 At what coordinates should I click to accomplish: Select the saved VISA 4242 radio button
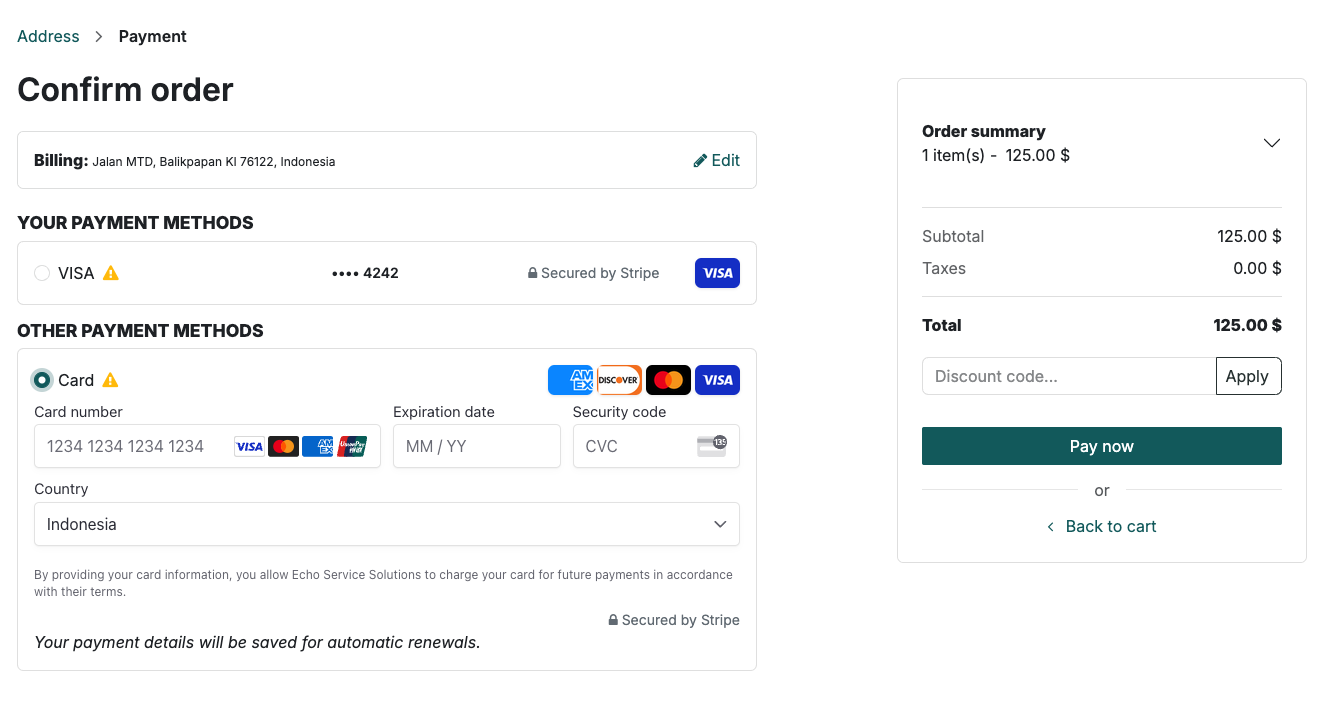tap(42, 273)
